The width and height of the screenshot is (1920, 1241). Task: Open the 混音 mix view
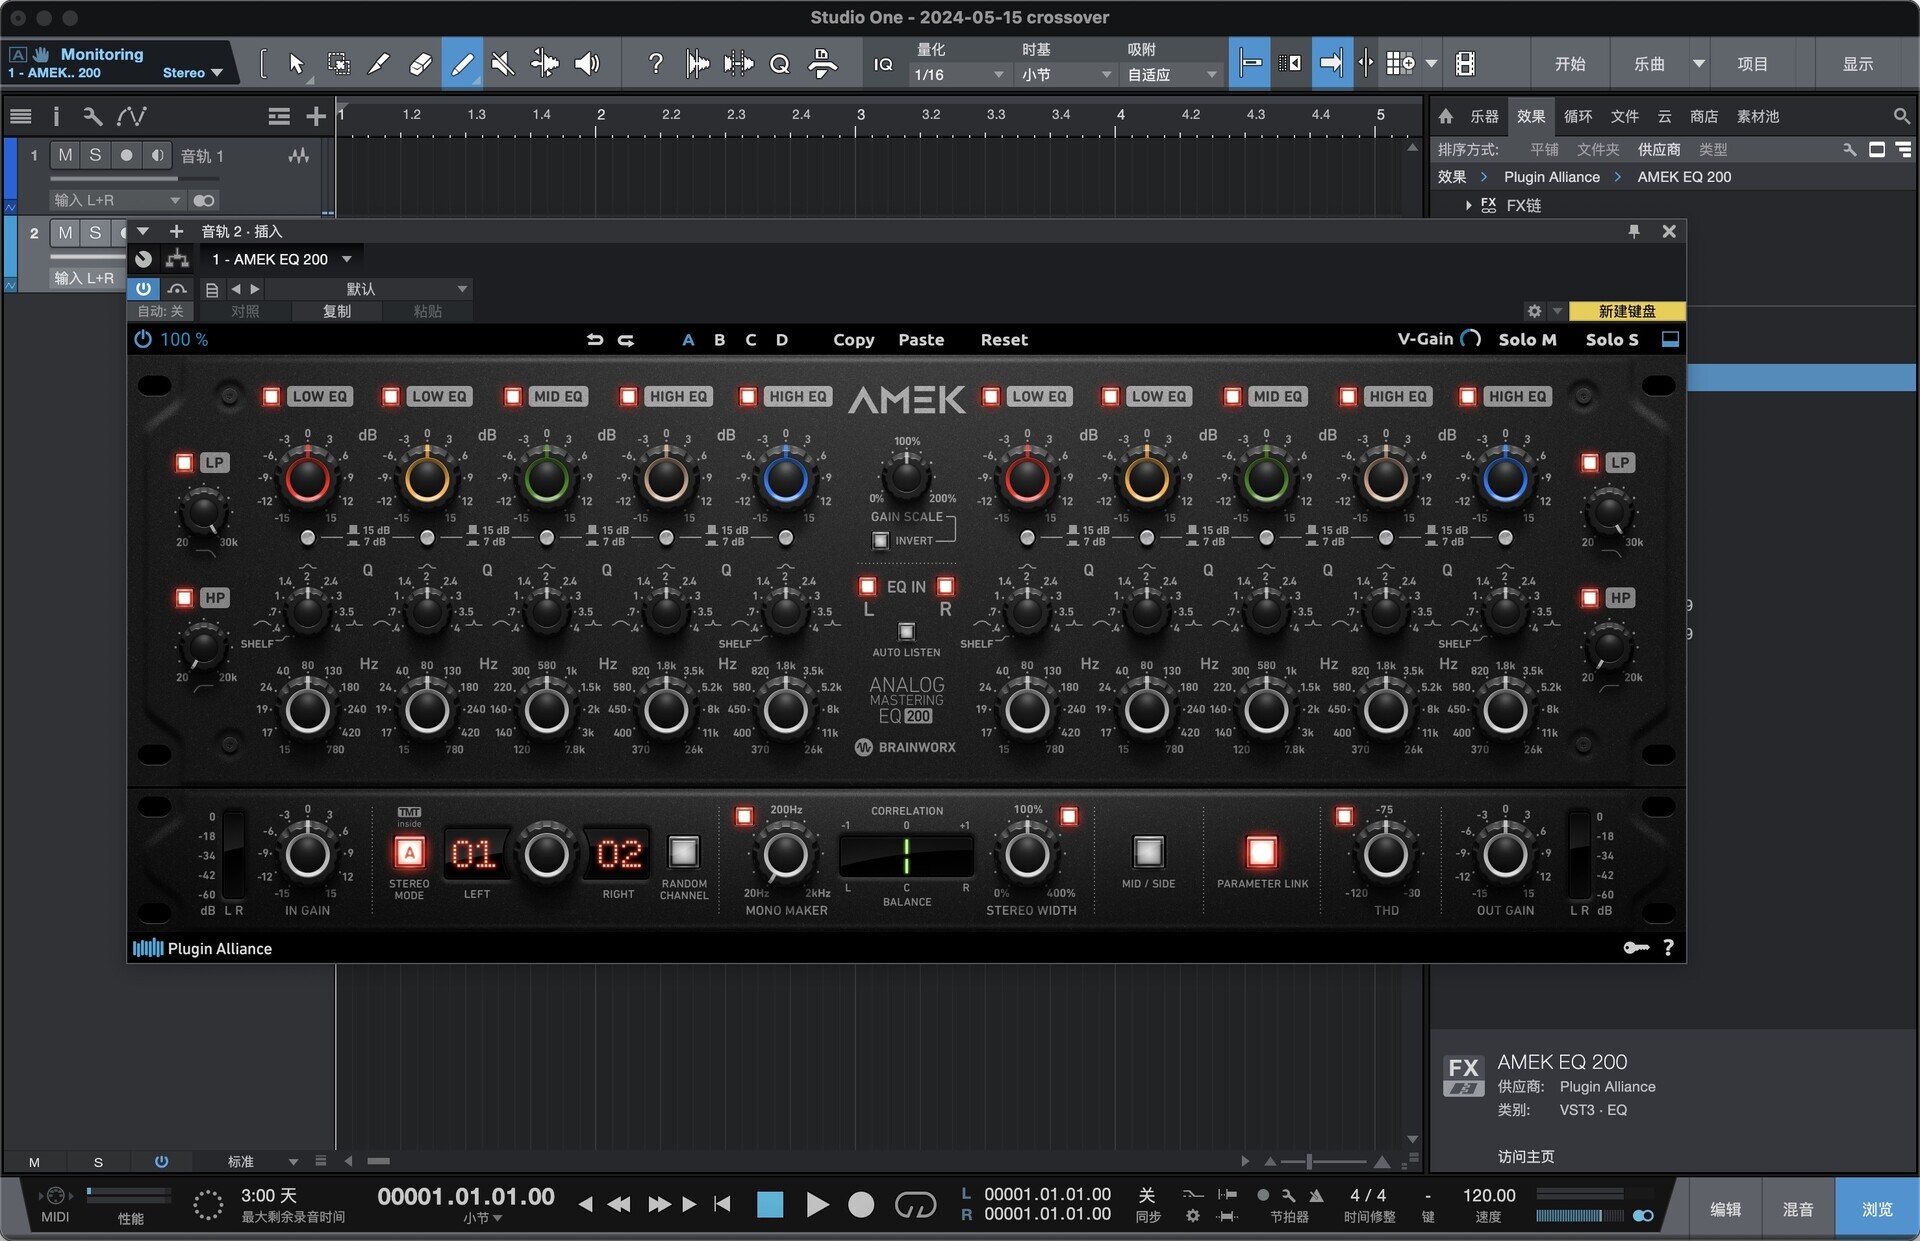click(1798, 1209)
